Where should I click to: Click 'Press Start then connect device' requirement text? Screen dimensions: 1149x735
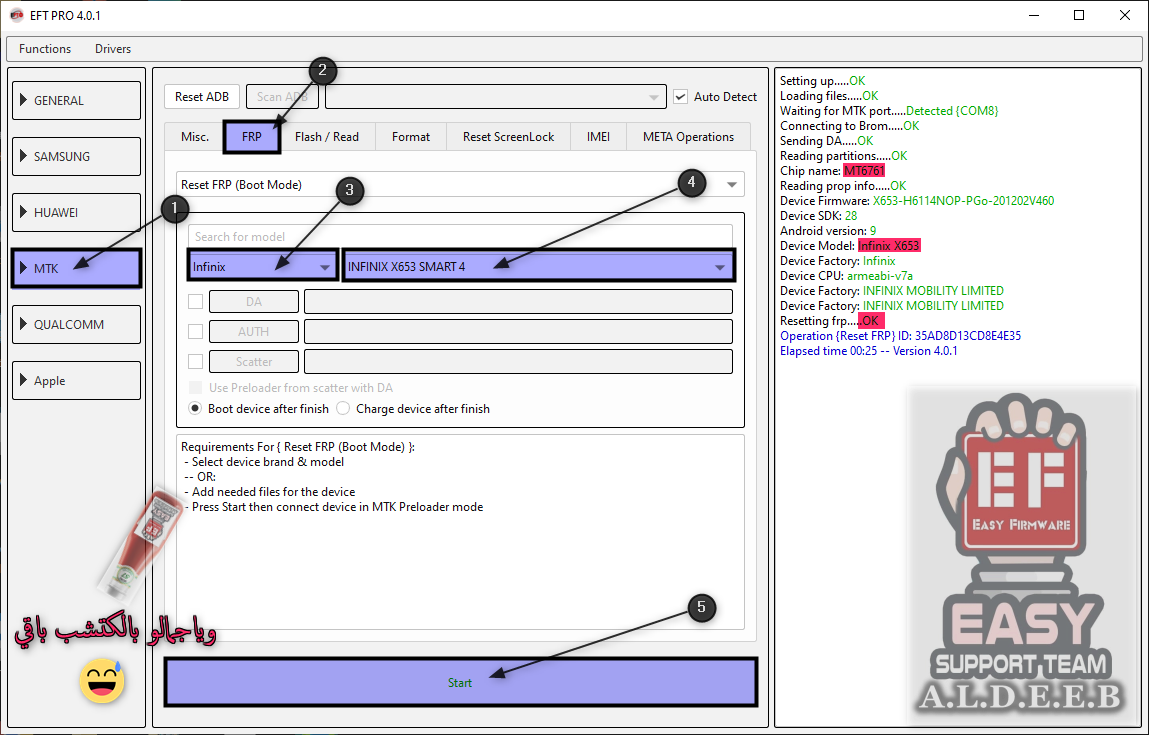(x=337, y=507)
